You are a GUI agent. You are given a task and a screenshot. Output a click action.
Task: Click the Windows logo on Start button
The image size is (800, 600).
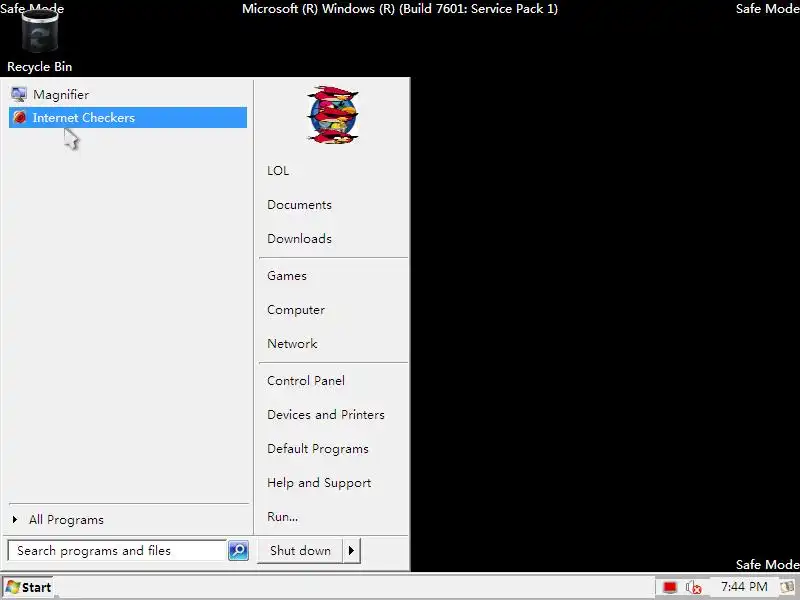coord(13,587)
